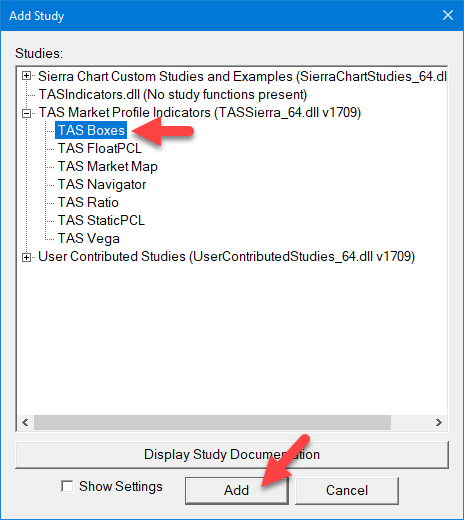The height and width of the screenshot is (520, 464).
Task: Select TAS FloatPCL study
Action: [100, 148]
